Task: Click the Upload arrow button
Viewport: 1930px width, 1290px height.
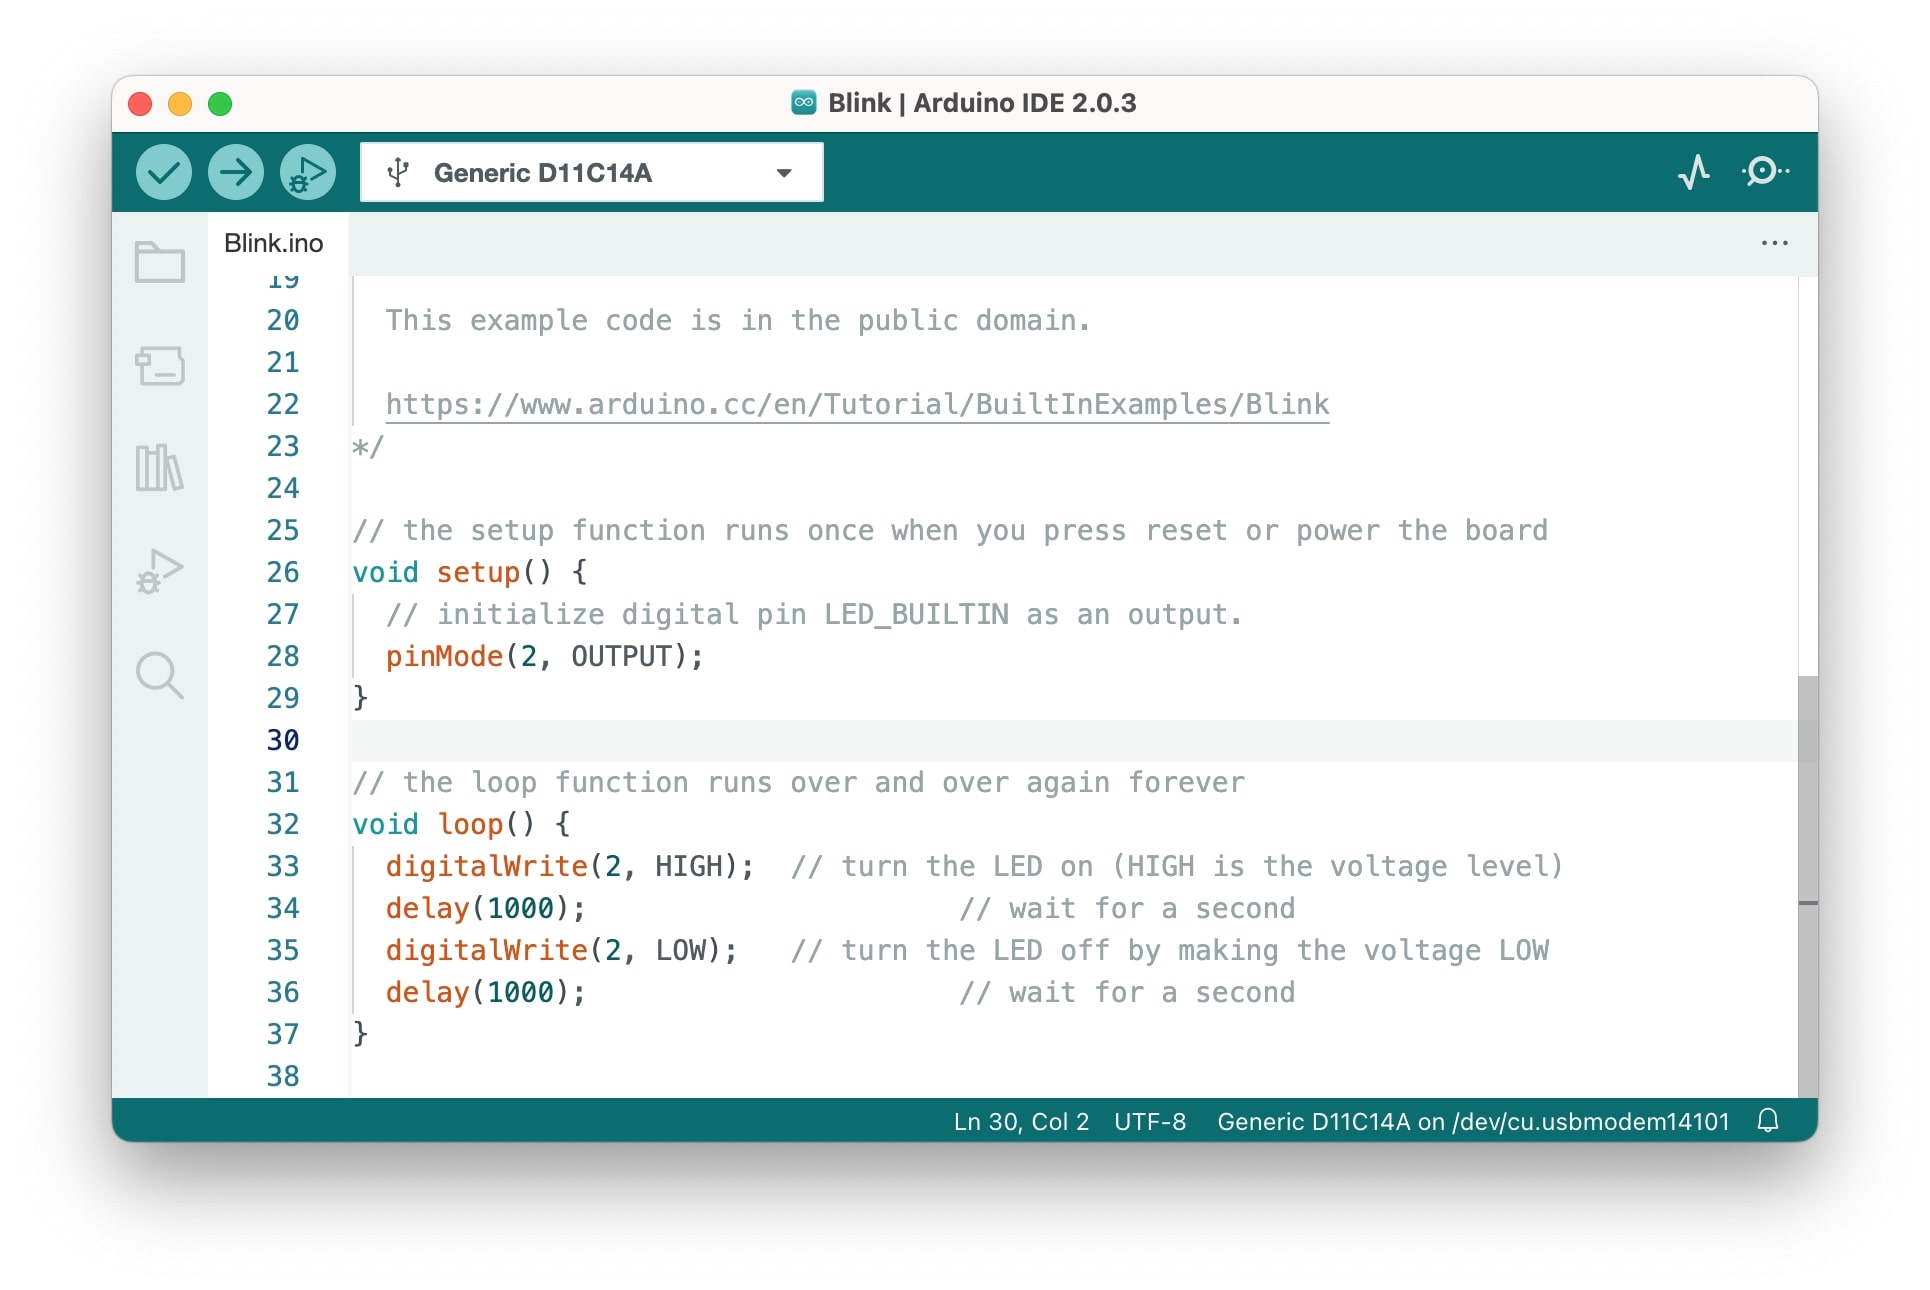Action: pos(236,172)
